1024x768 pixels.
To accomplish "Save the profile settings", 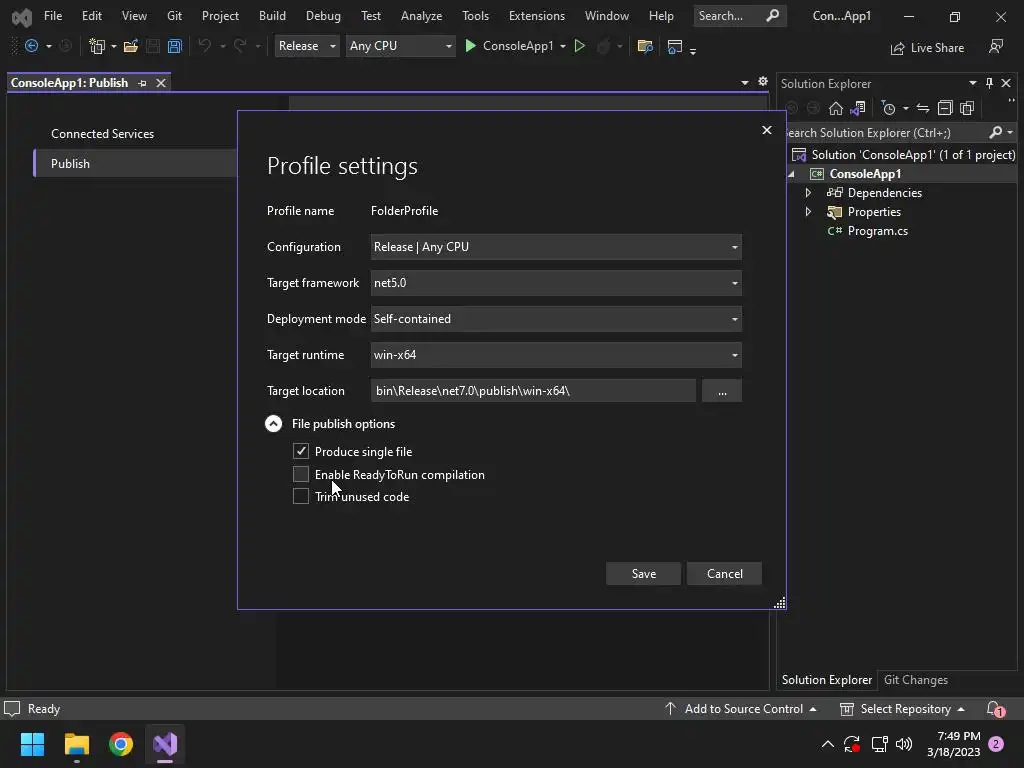I will pyautogui.click(x=643, y=573).
